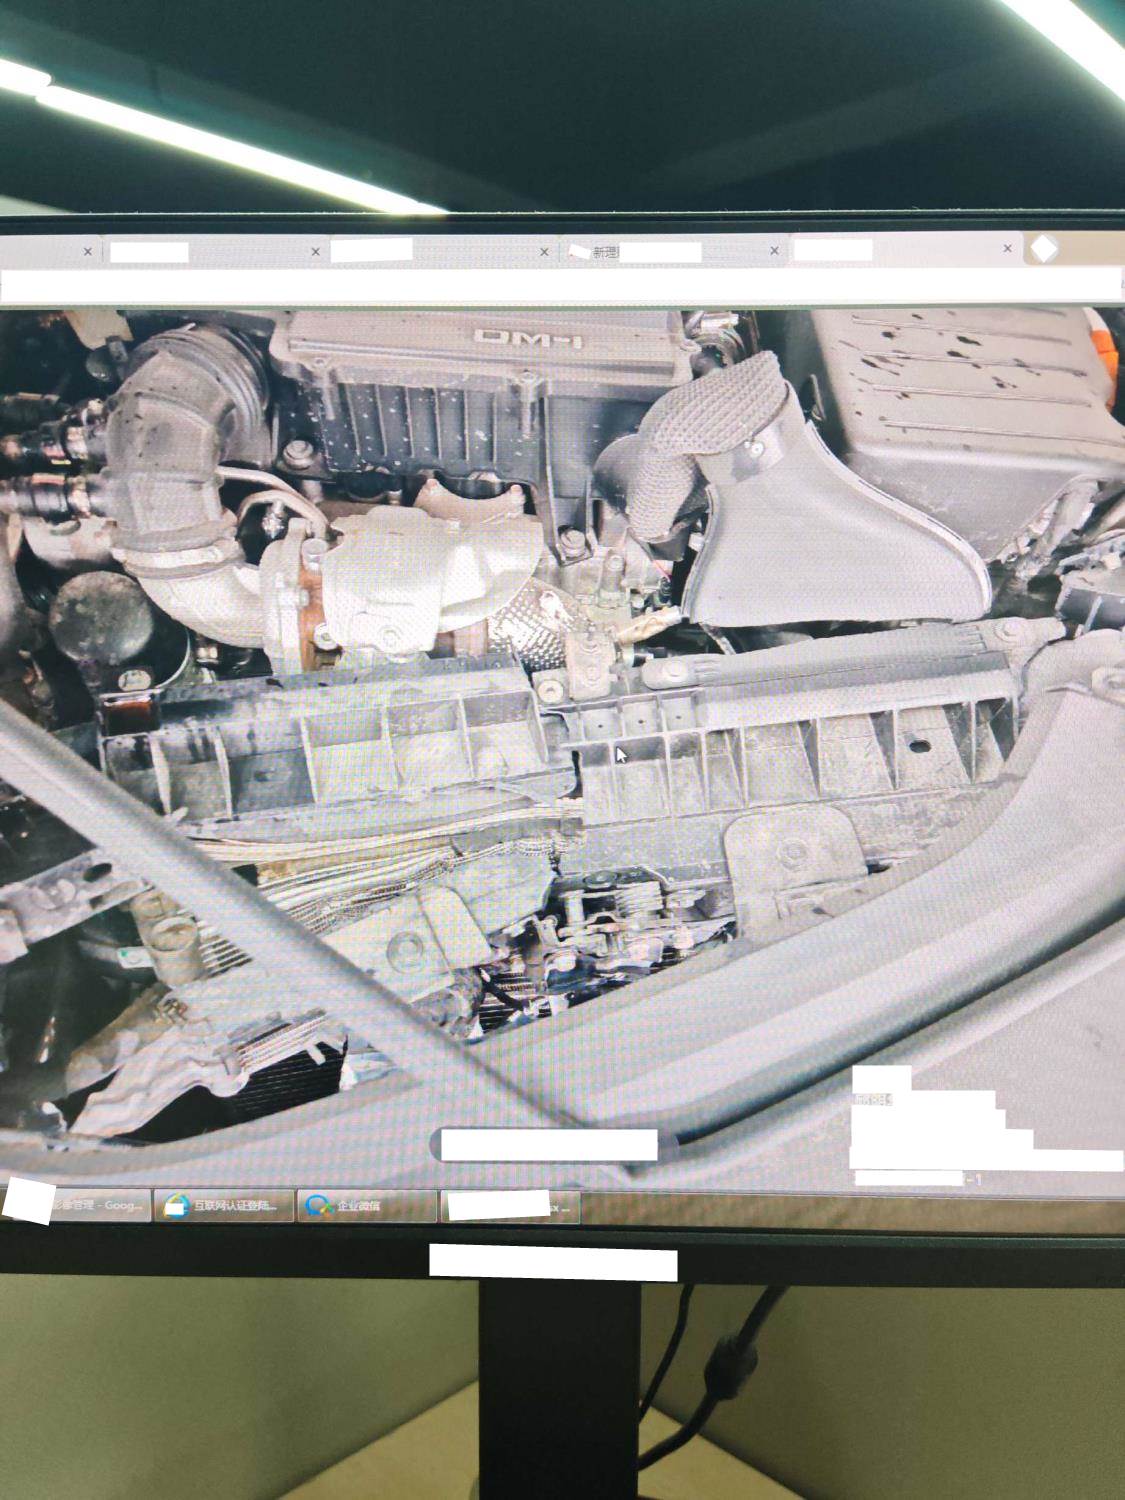Click the pill-shaped overlay at photo bottom
Screen dimensions: 1125x1500
[548, 1145]
